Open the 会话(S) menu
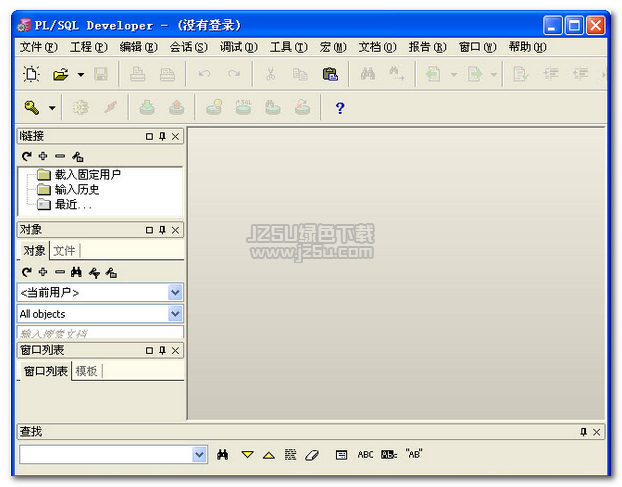This screenshot has width=622, height=487. click(x=188, y=47)
